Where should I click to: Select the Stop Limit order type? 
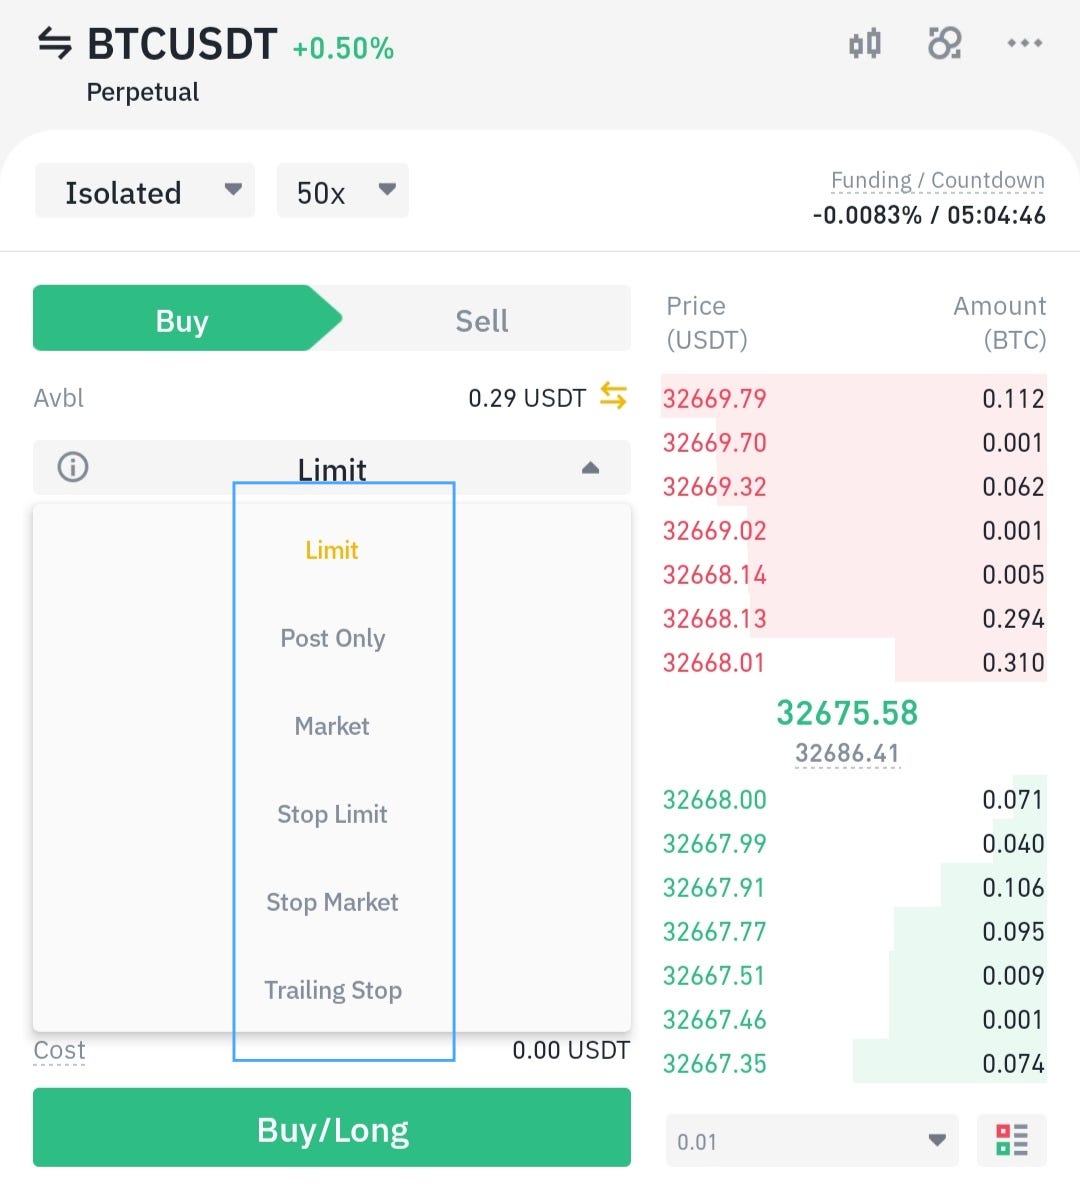(x=332, y=814)
